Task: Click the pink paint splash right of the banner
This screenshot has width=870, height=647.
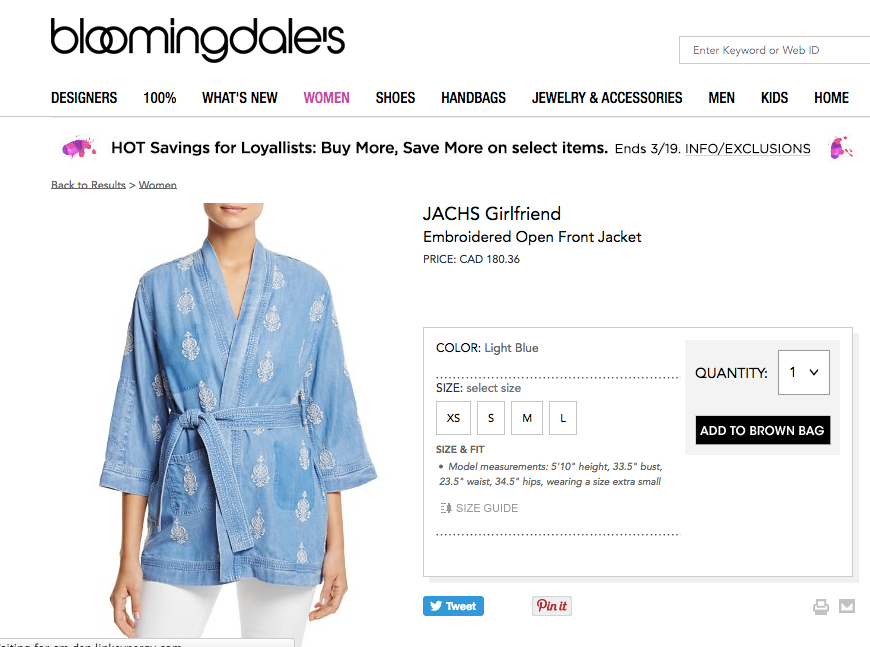Action: pos(841,148)
